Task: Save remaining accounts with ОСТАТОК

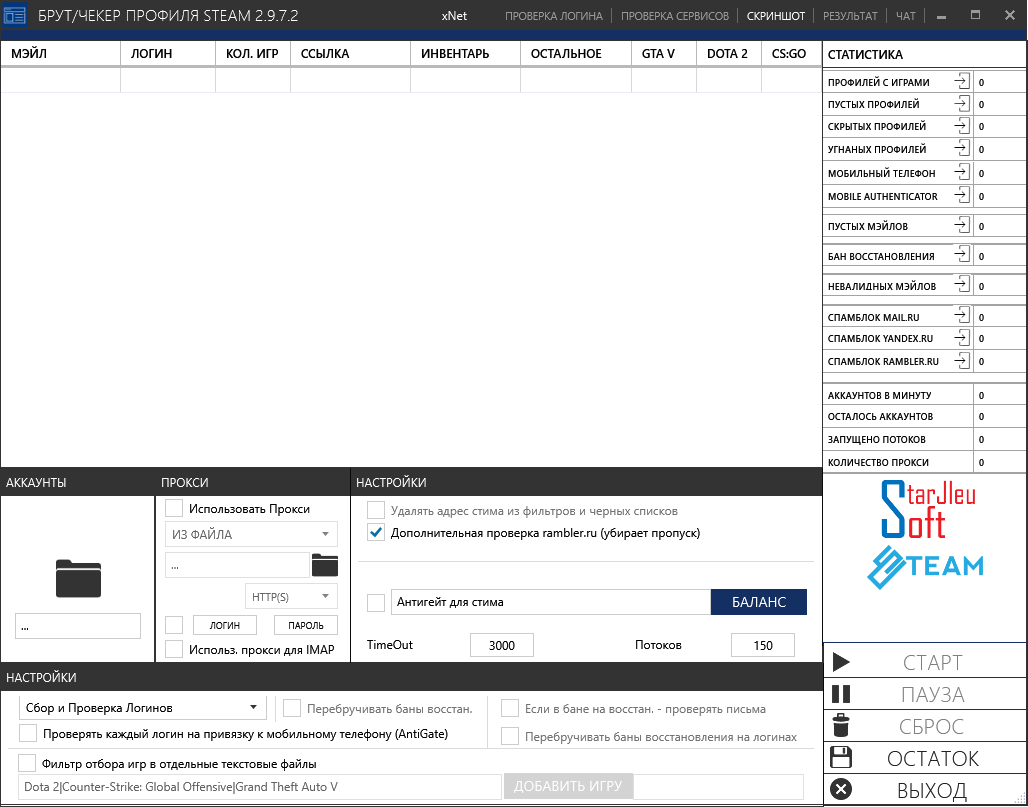Action: 925,758
